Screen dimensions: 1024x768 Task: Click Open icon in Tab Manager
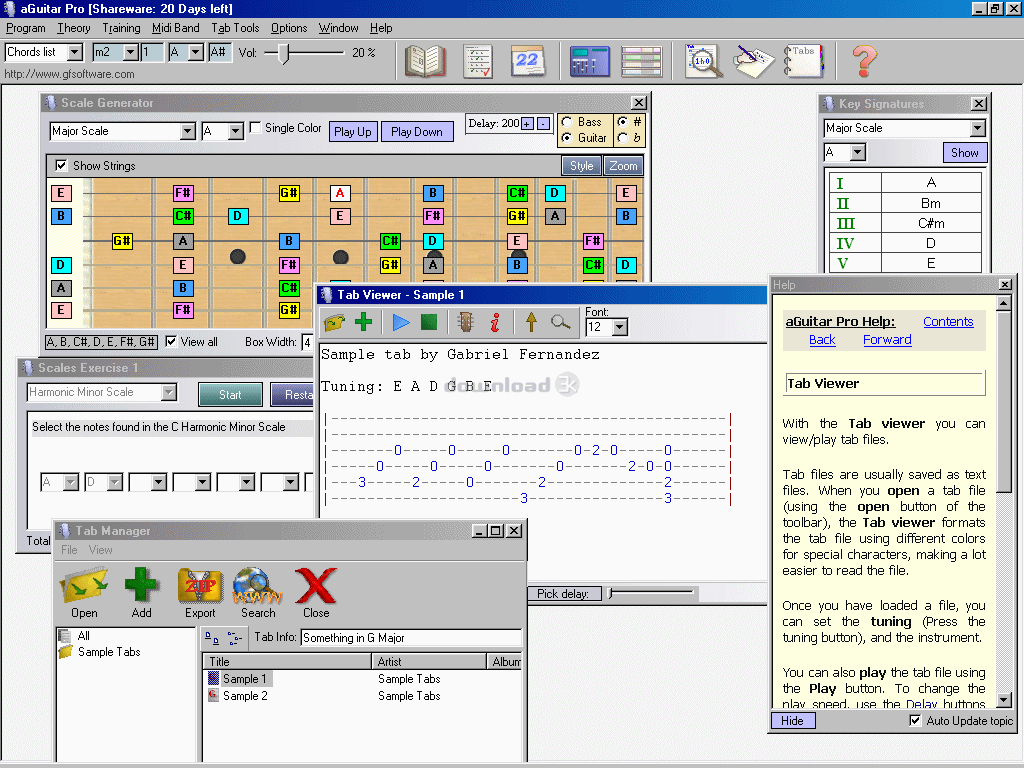pyautogui.click(x=84, y=592)
